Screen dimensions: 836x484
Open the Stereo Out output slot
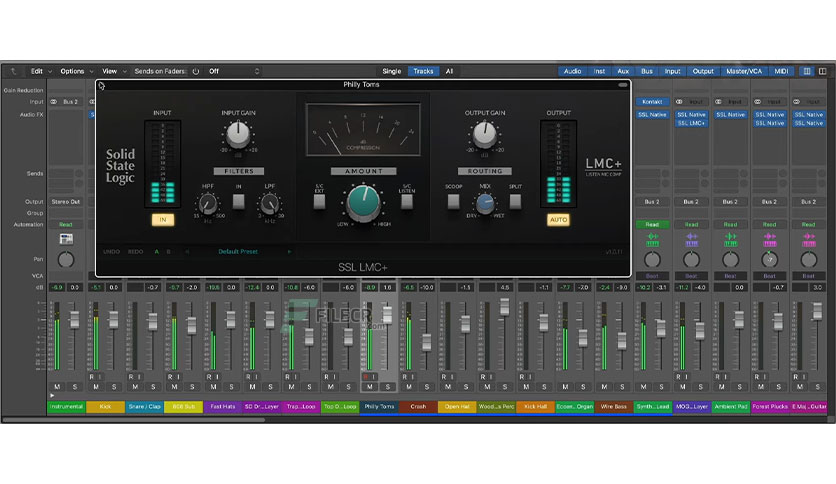tap(66, 202)
